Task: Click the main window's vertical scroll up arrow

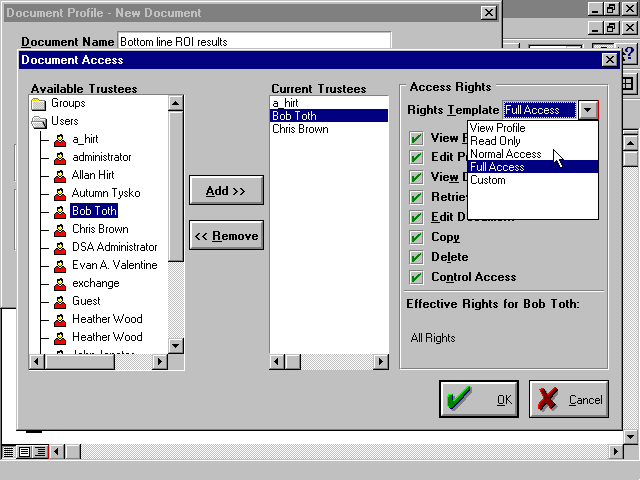Action: point(631,143)
